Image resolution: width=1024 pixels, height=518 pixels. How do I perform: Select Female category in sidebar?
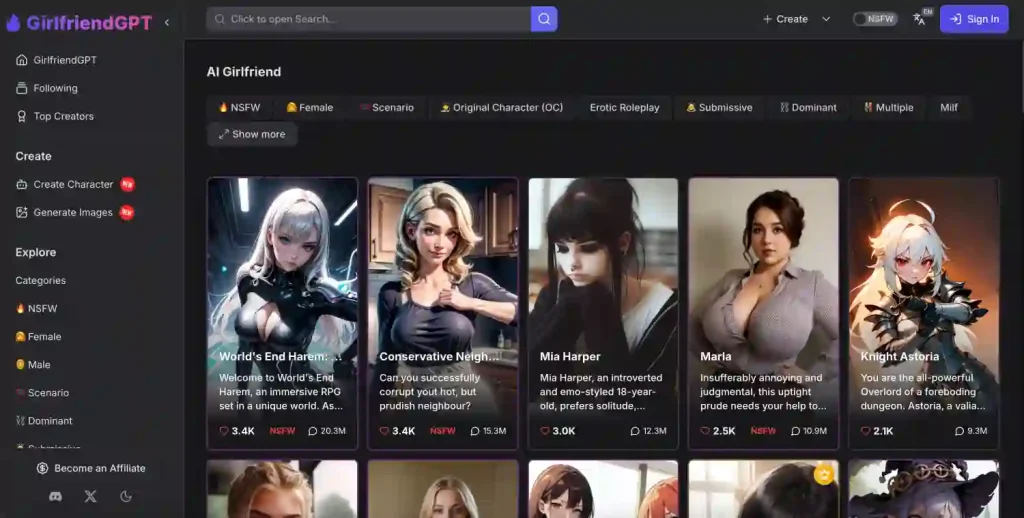click(x=39, y=336)
